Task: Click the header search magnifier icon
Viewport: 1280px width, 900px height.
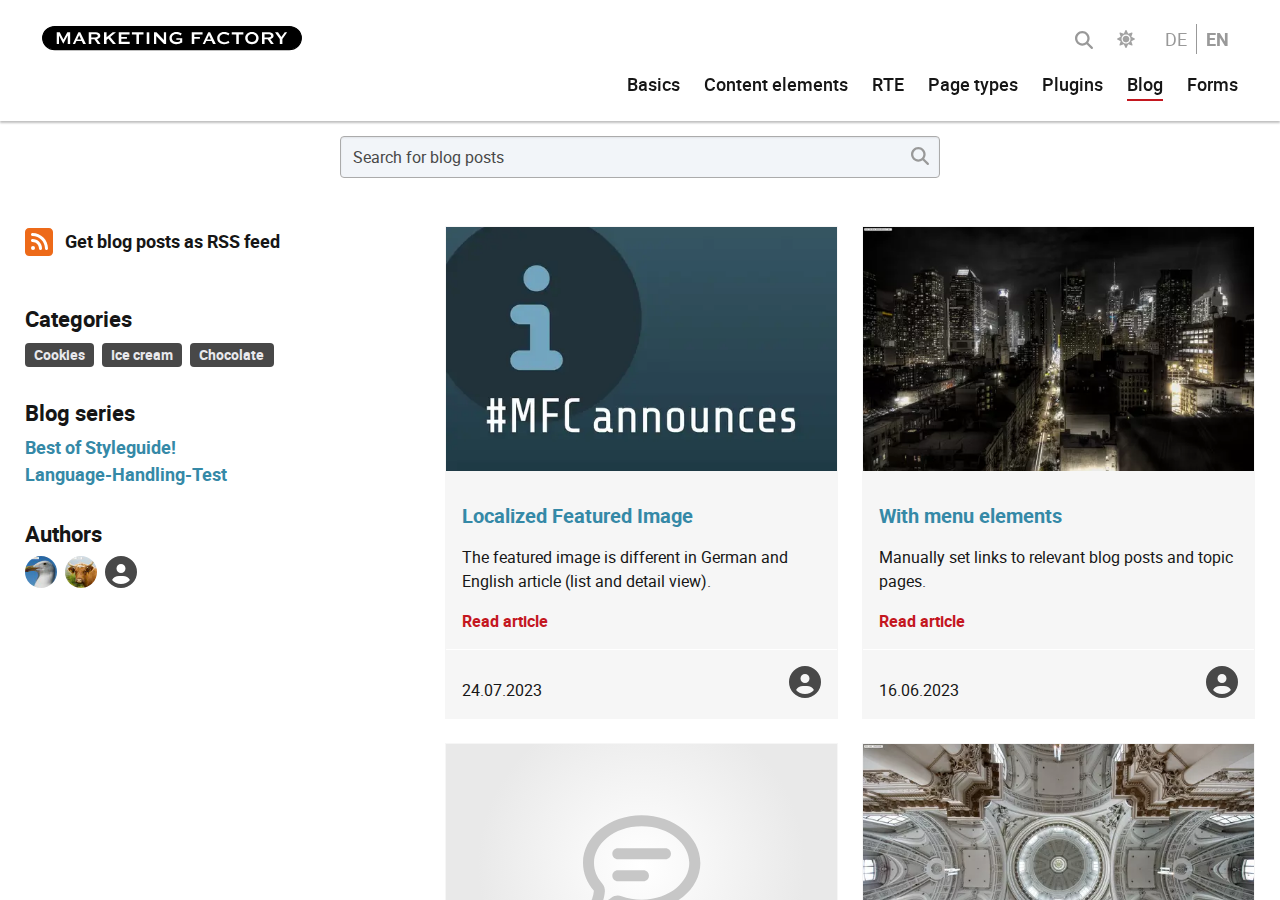Action: coord(1084,40)
